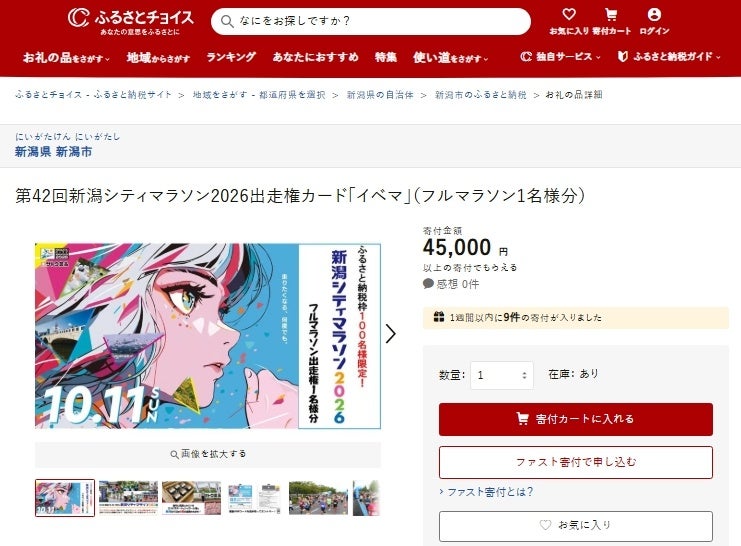The width and height of the screenshot is (741, 546).
Task: Click the 数量 quantity stepper arrows
Action: (524, 375)
